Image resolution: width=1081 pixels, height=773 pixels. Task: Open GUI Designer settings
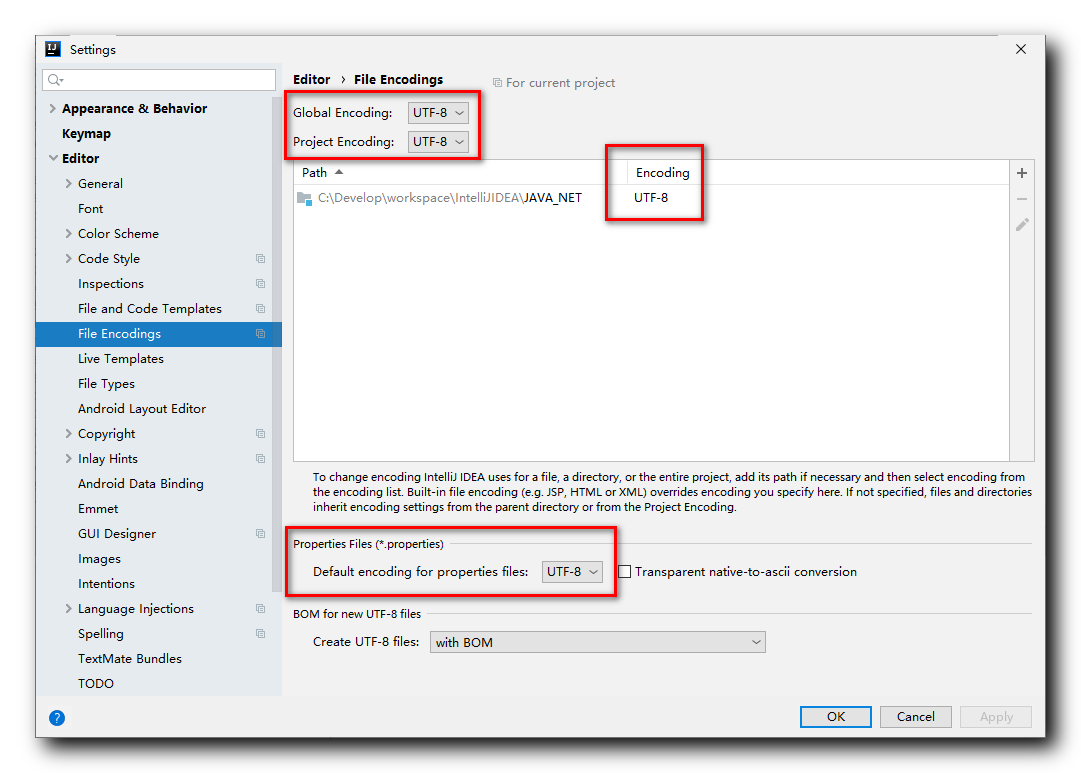[117, 534]
